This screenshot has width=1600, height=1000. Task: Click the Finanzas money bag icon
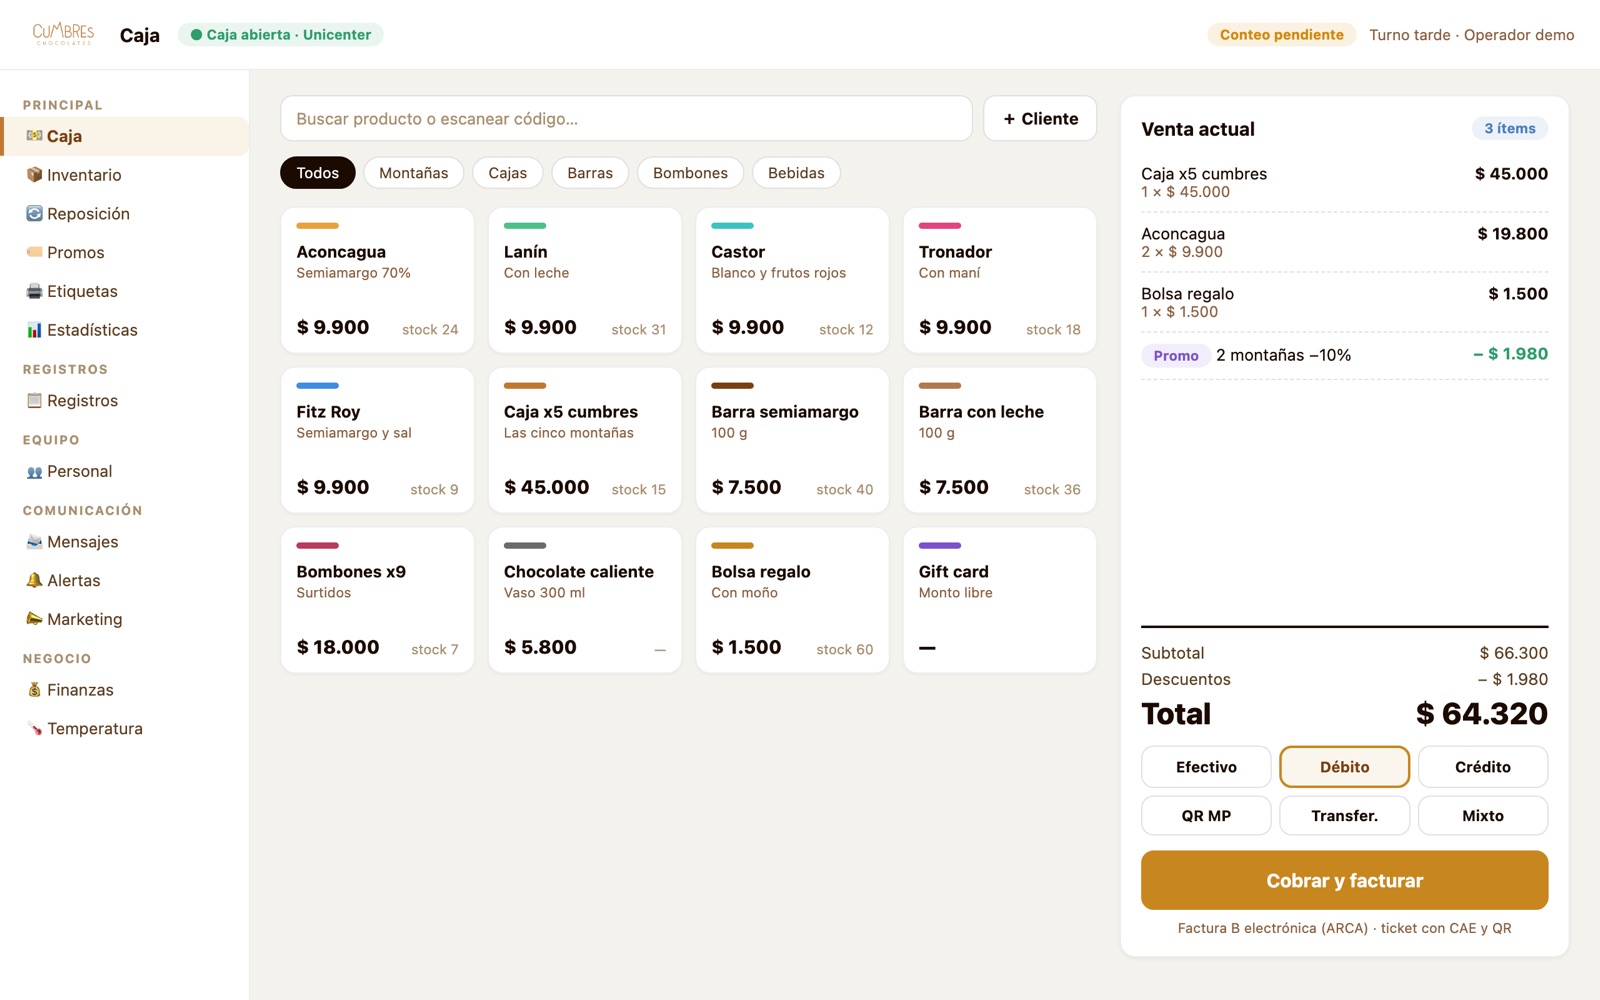coord(34,690)
